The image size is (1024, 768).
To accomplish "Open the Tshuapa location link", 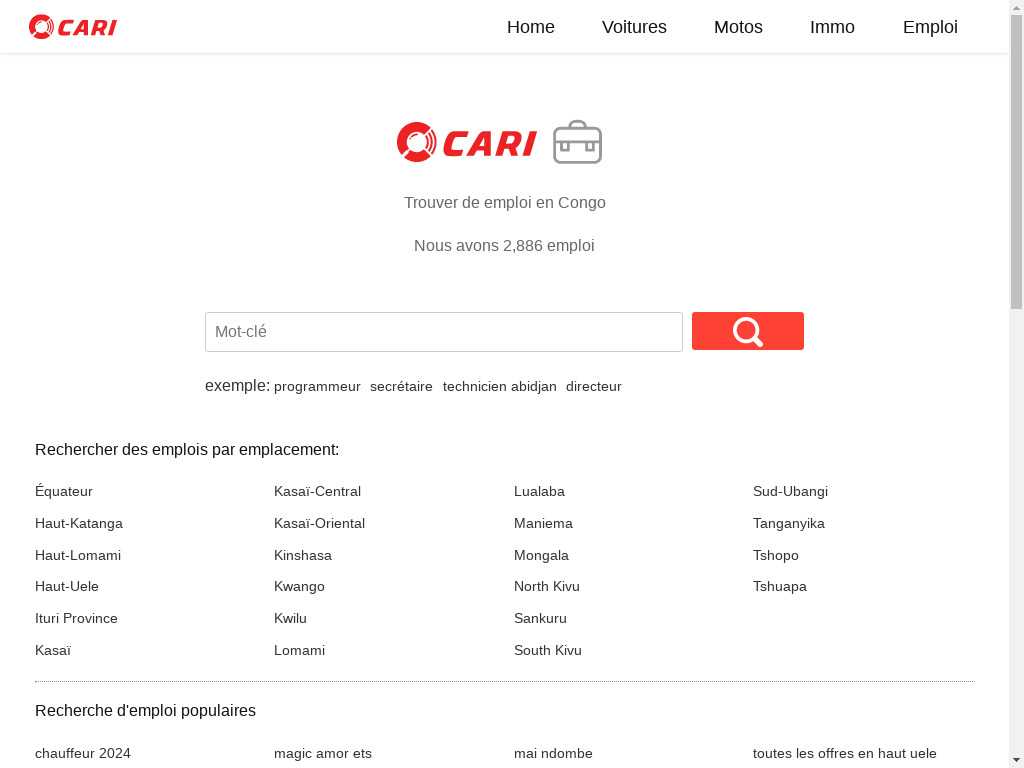I will 780,586.
